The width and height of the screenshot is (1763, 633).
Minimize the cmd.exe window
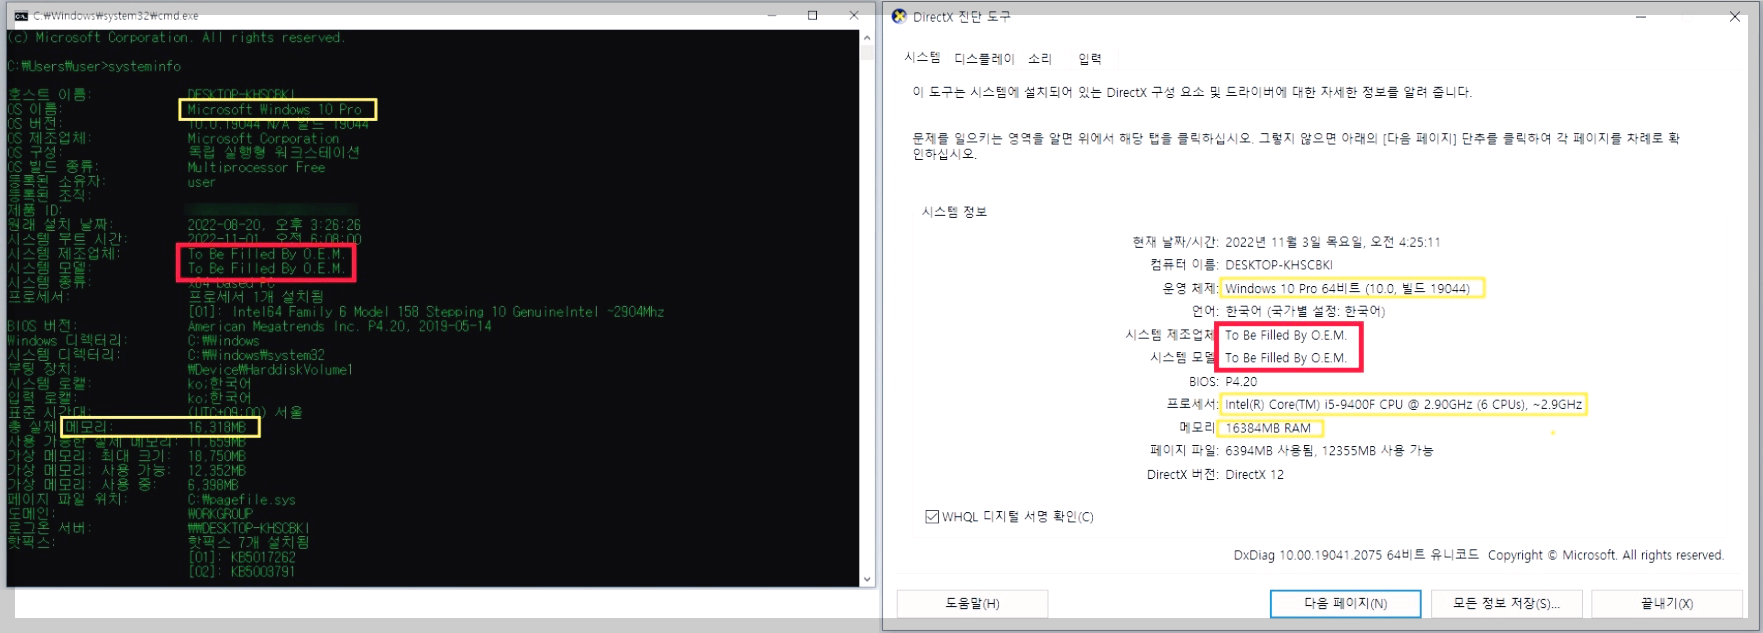tap(772, 15)
